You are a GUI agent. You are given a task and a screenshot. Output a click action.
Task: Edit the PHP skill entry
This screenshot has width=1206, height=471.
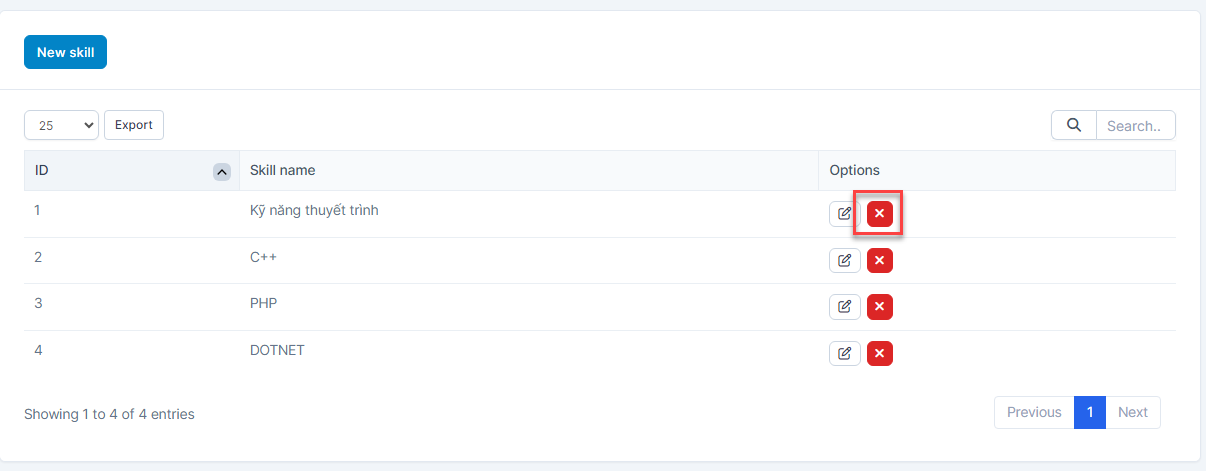pyautogui.click(x=844, y=307)
